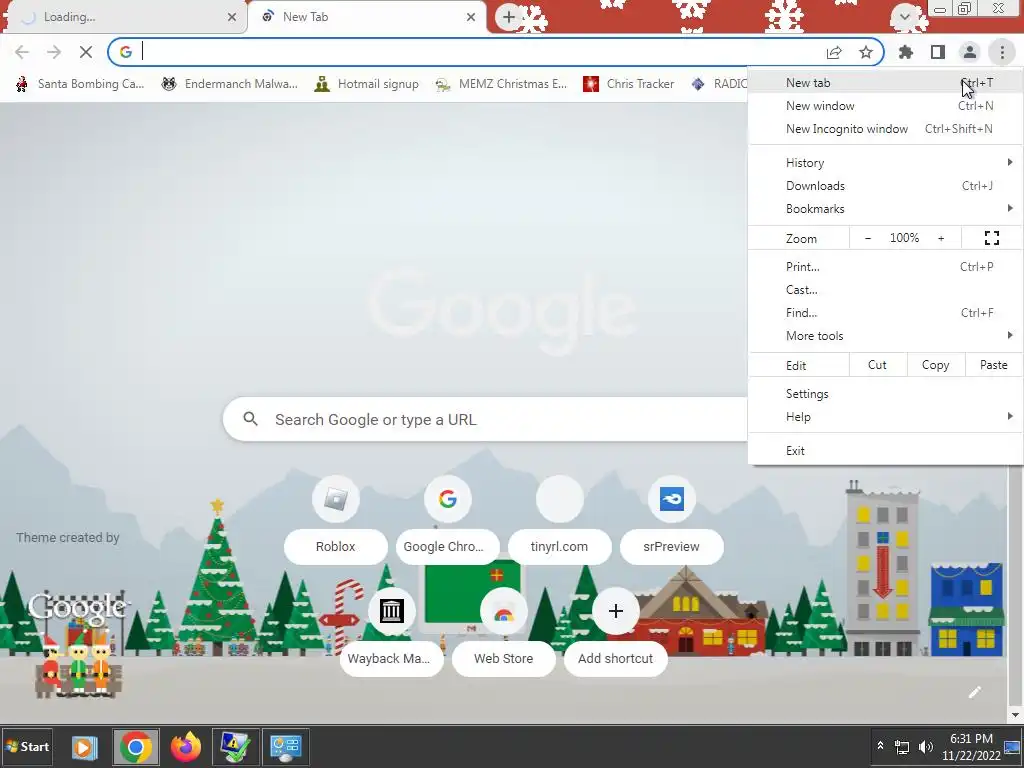Open the Extensions puzzle icon
Screen dimensions: 1024x768
click(x=906, y=52)
